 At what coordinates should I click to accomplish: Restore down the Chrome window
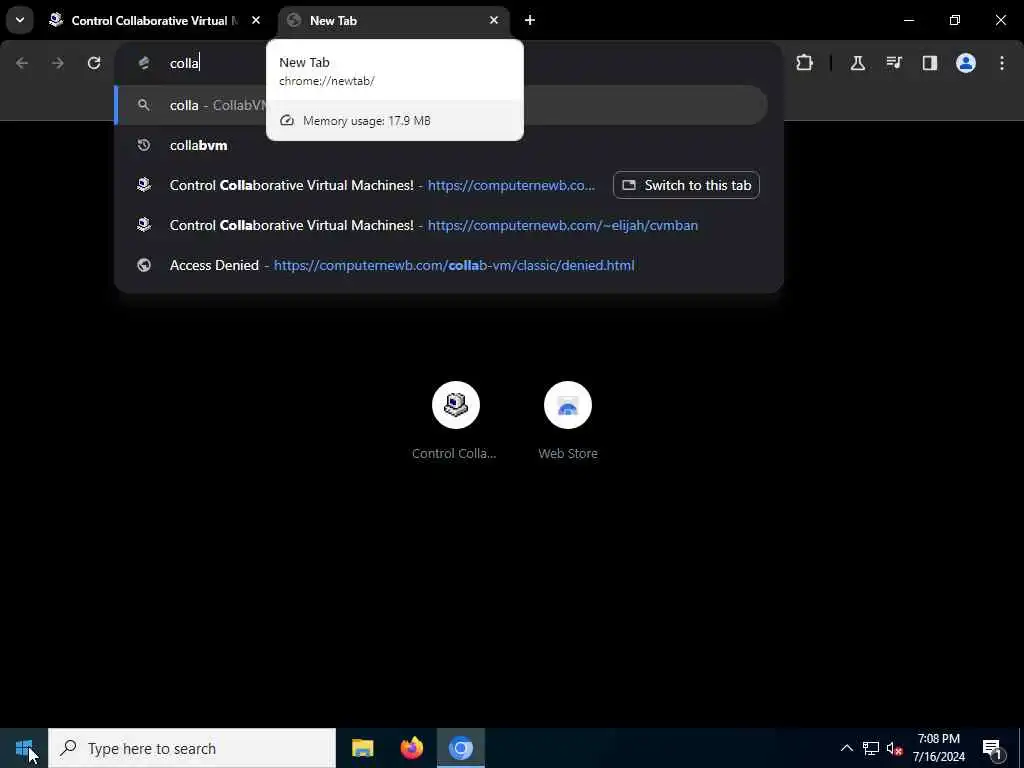click(955, 20)
